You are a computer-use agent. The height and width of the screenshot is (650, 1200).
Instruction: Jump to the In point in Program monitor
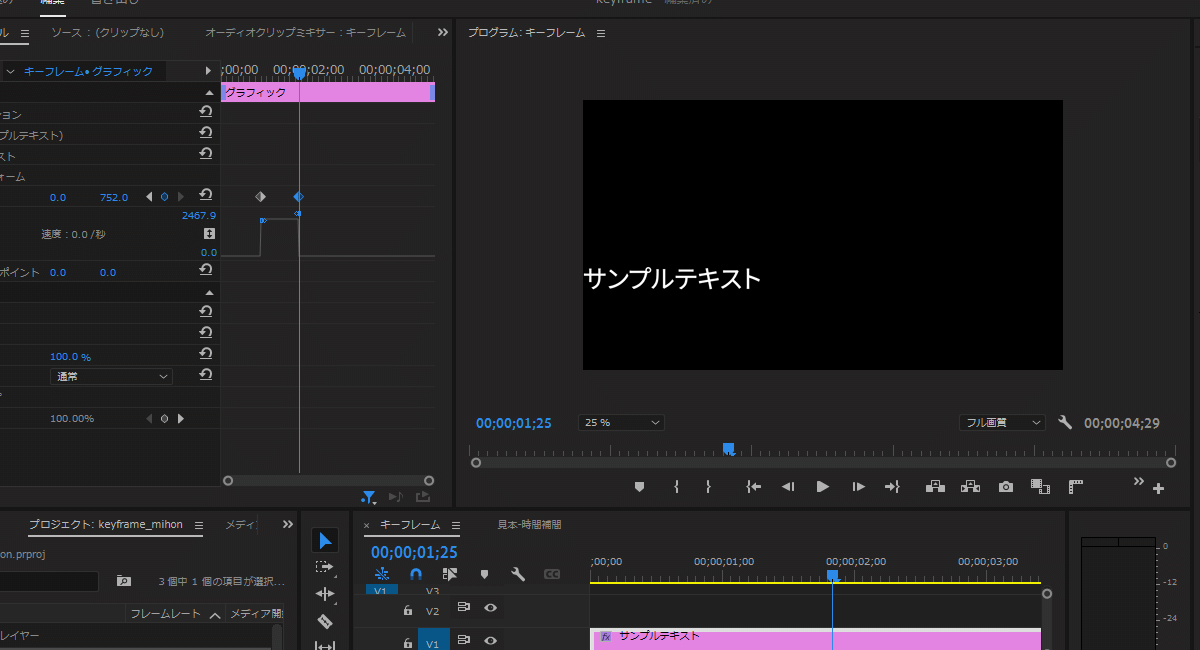(754, 487)
